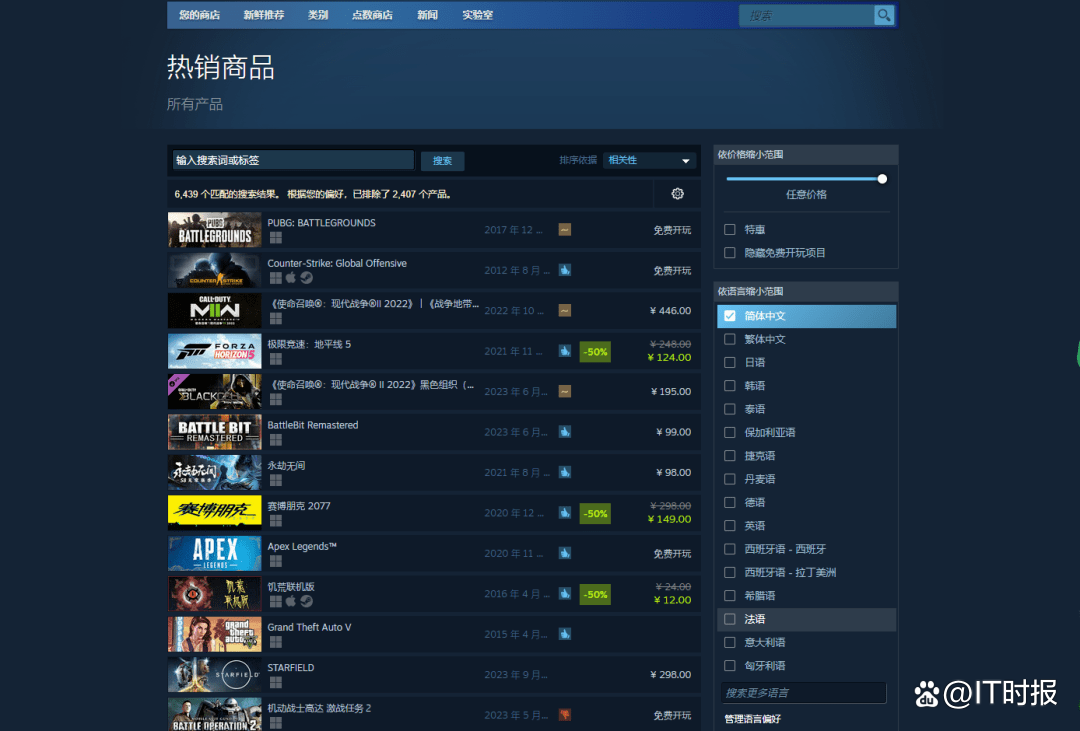The height and width of the screenshot is (731, 1080).
Task: Open PUBG BATTLEGROUNDS thumbnail
Action: coord(215,230)
